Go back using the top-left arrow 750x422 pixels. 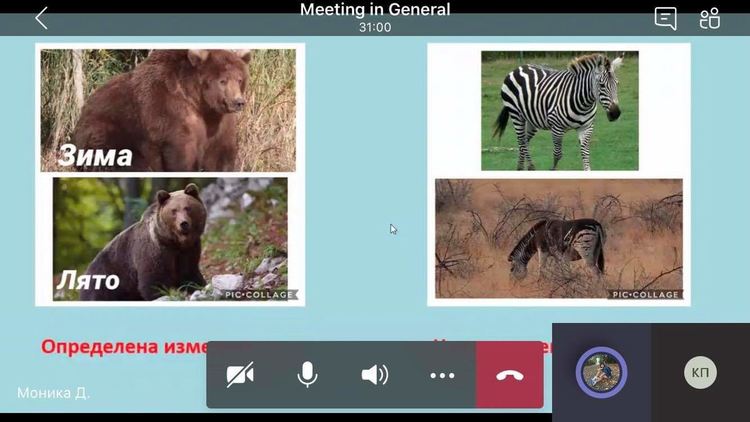tap(41, 18)
